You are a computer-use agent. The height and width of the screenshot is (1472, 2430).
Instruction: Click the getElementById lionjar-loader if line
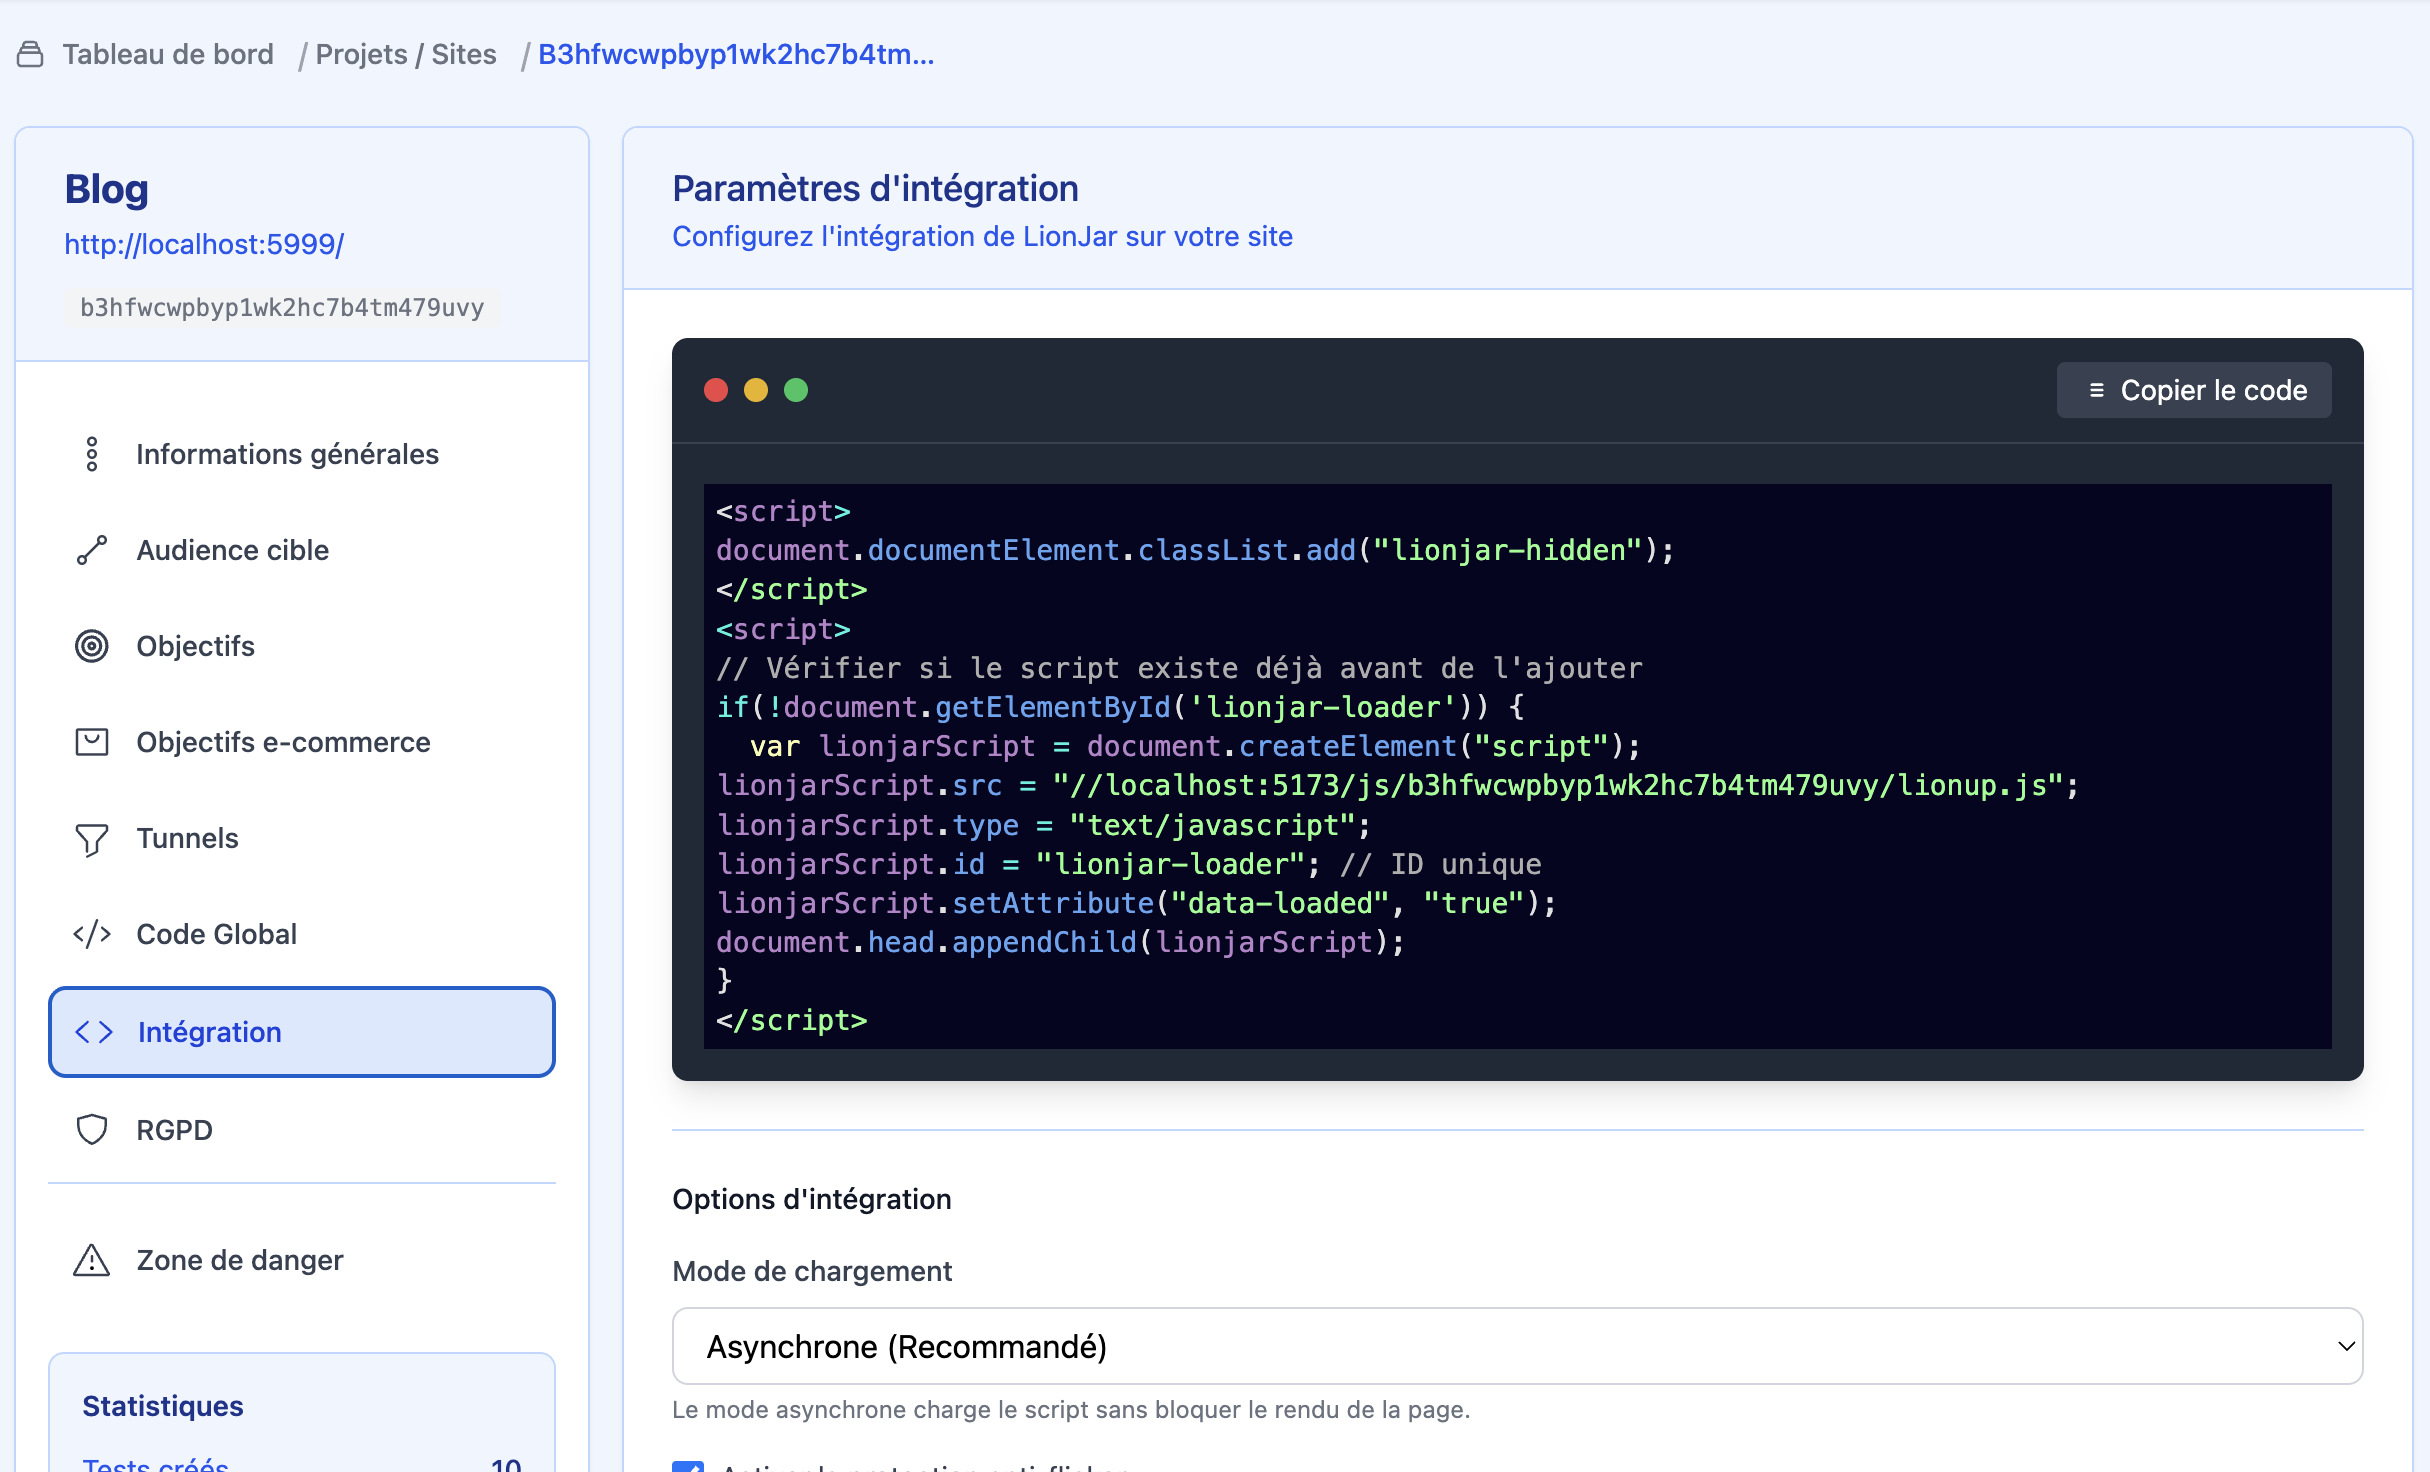click(1120, 707)
